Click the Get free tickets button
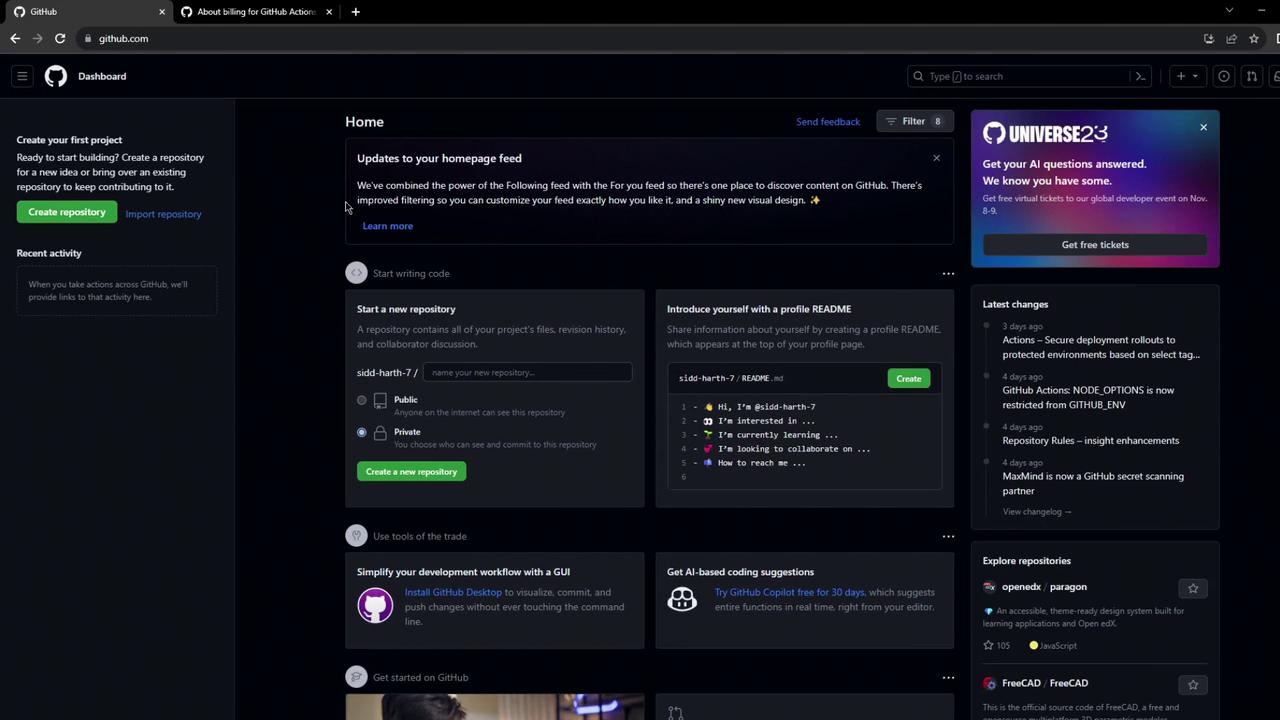 tap(1095, 245)
